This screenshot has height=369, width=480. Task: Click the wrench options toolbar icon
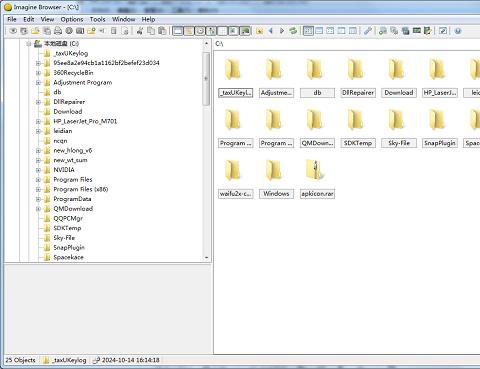click(368, 31)
